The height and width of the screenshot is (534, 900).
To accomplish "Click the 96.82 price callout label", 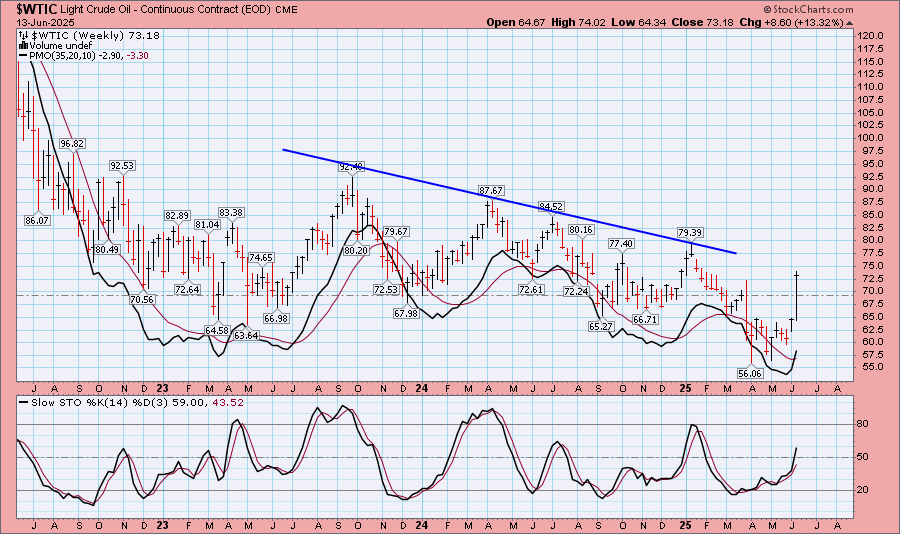I will tap(71, 143).
